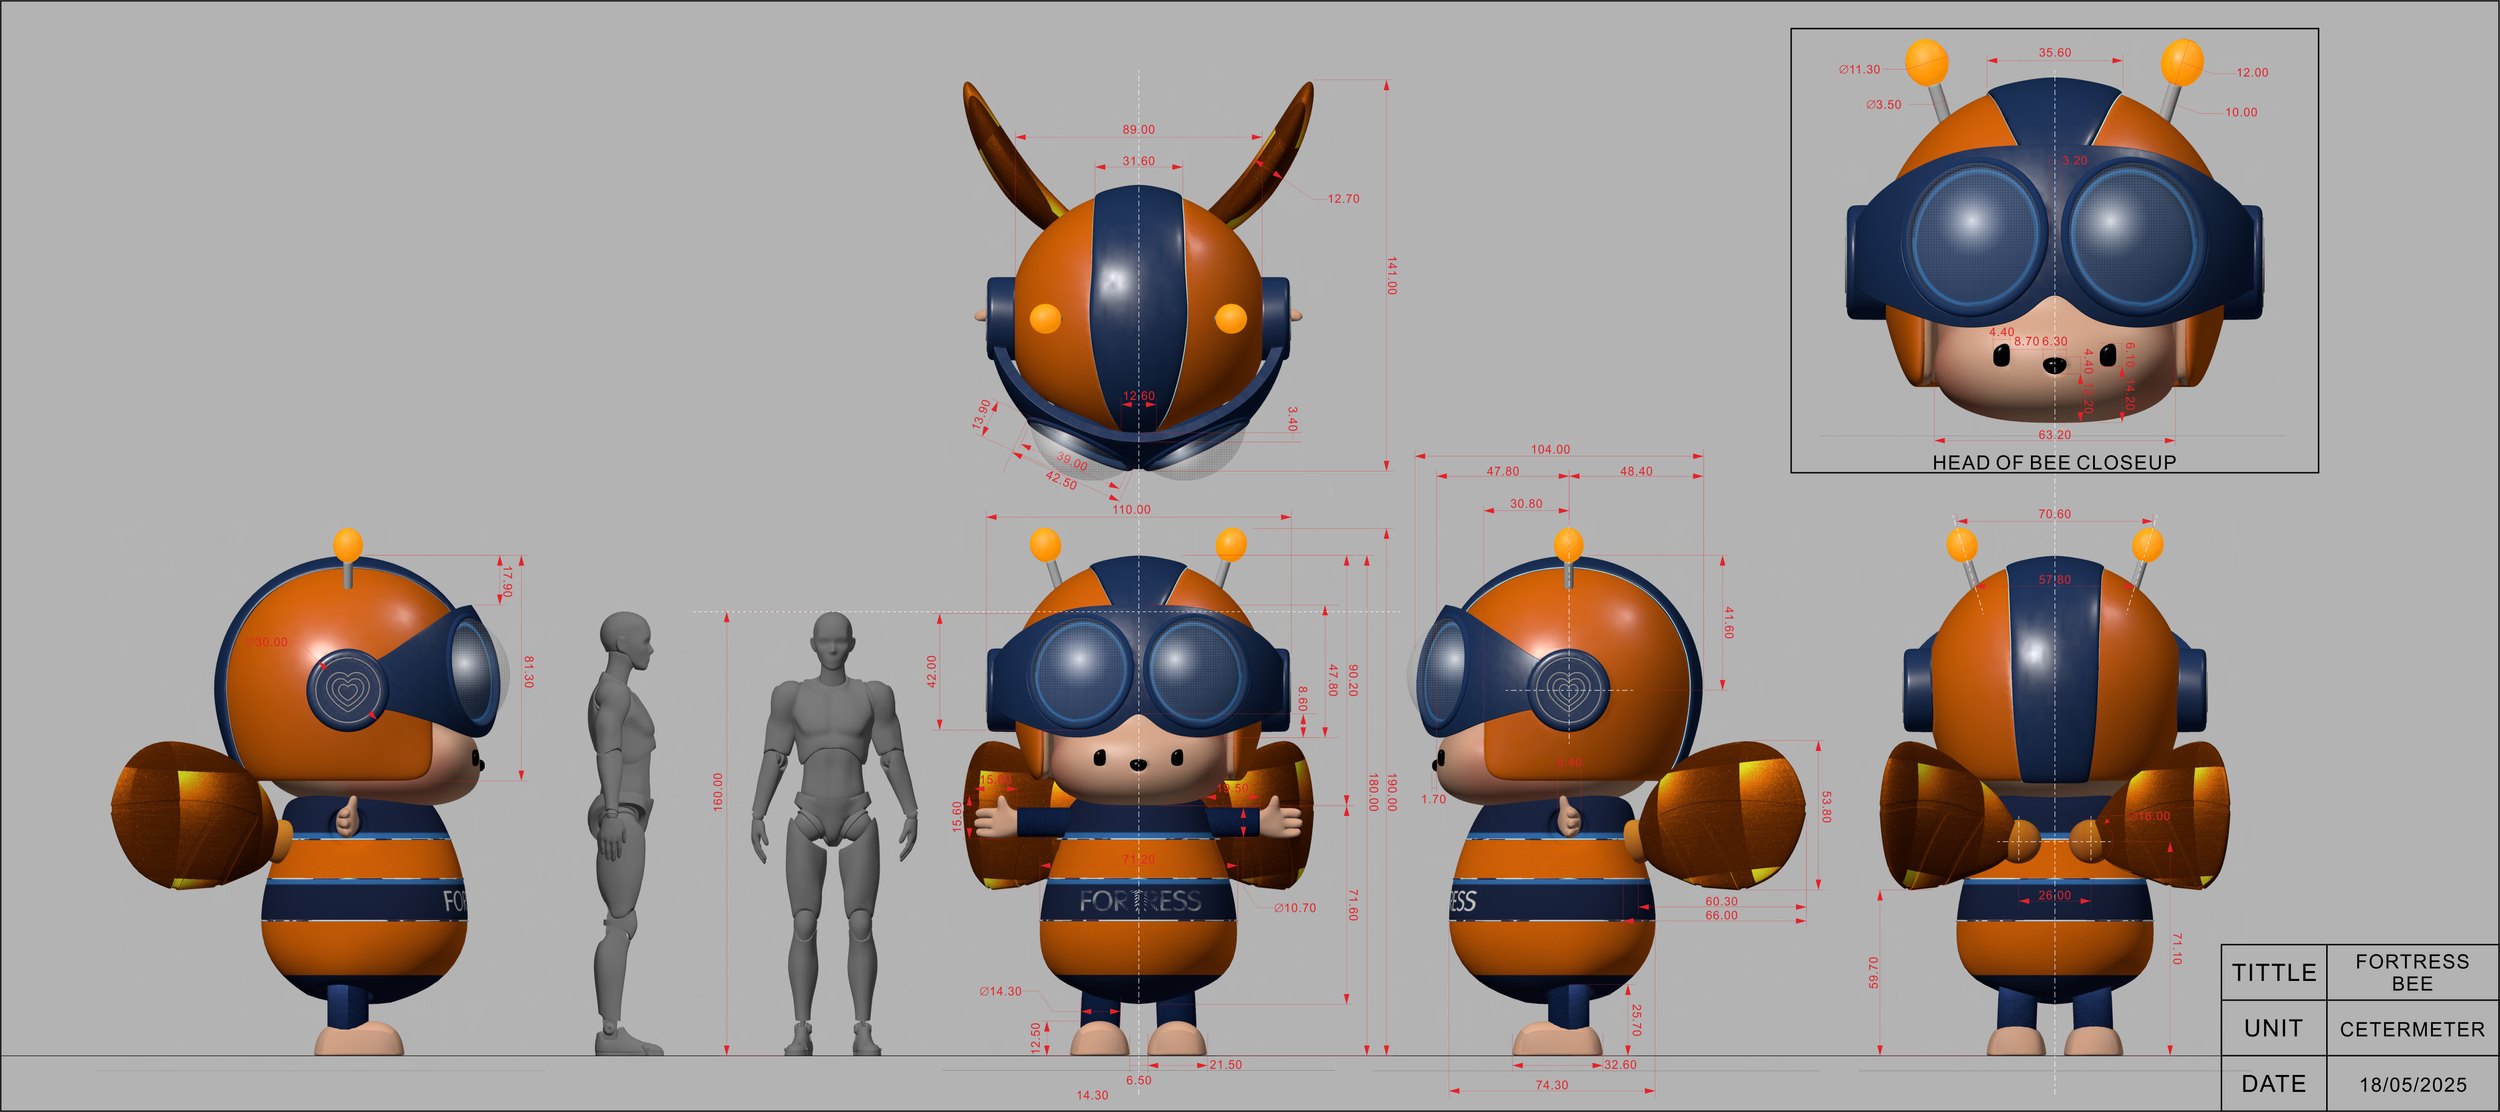Image resolution: width=2500 pixels, height=1112 pixels.
Task: Click the 18/05/2025 date cell
Action: (2412, 1085)
